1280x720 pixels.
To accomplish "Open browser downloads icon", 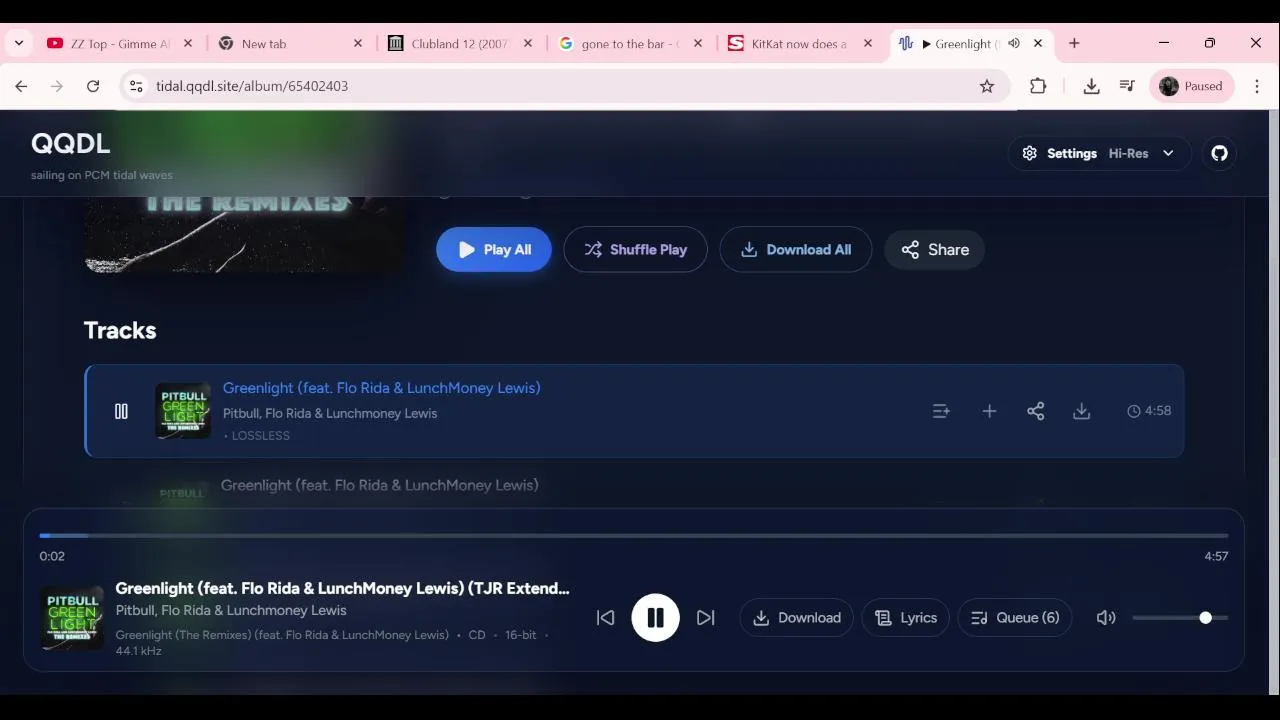I will point(1091,86).
